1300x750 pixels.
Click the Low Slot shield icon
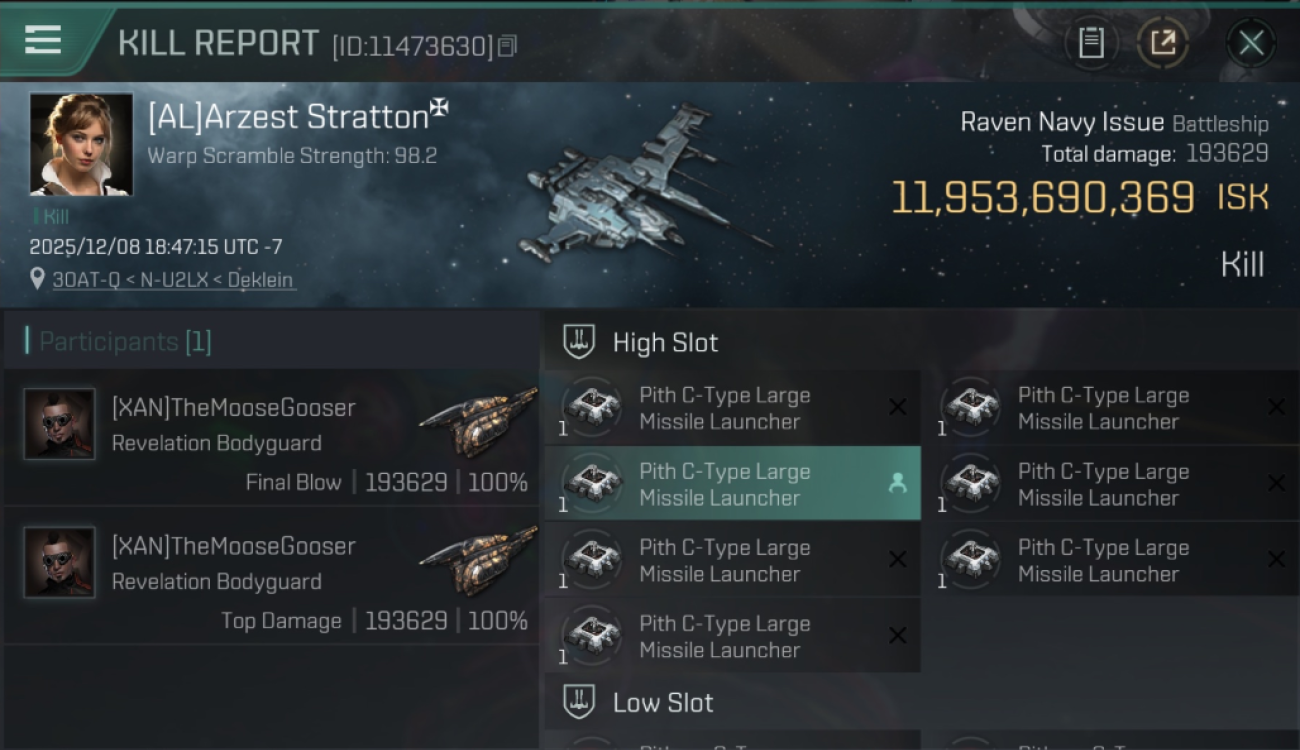[x=579, y=702]
